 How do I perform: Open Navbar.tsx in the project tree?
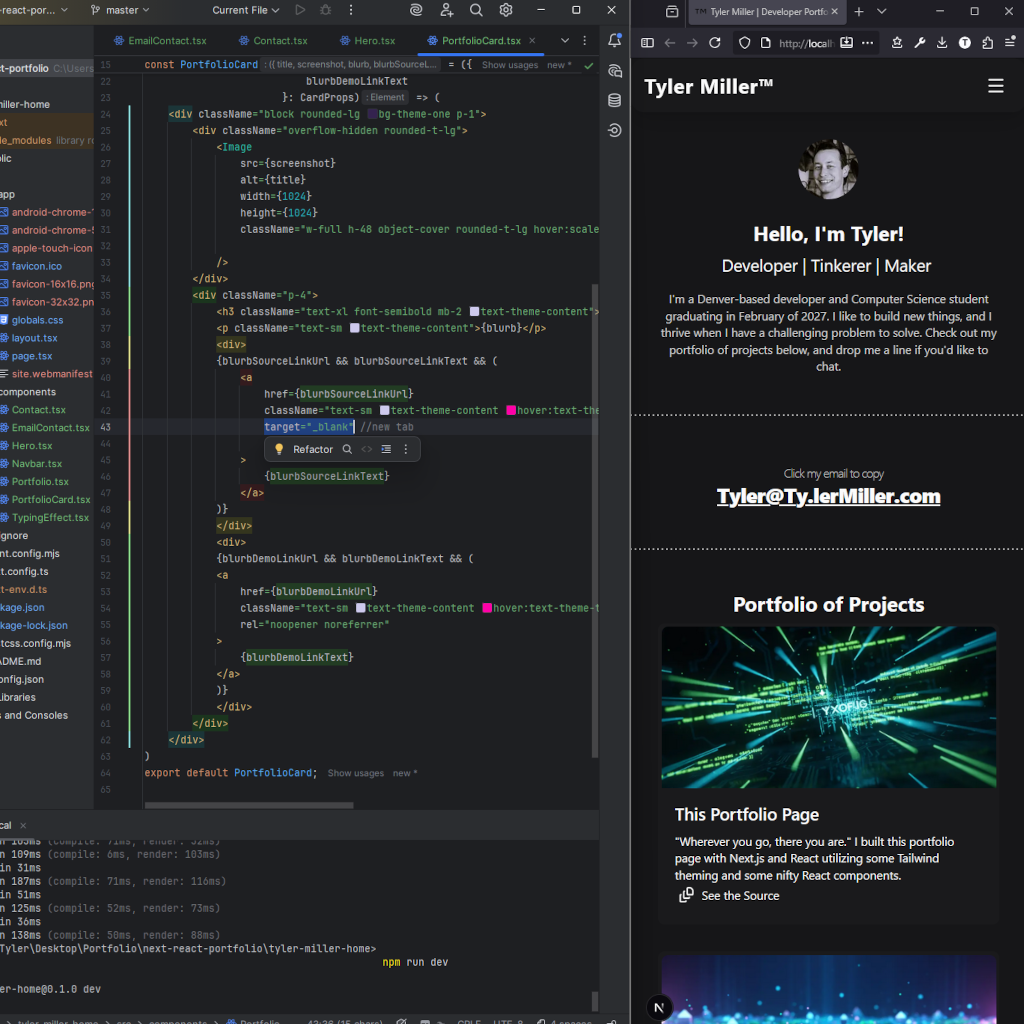click(x=37, y=464)
